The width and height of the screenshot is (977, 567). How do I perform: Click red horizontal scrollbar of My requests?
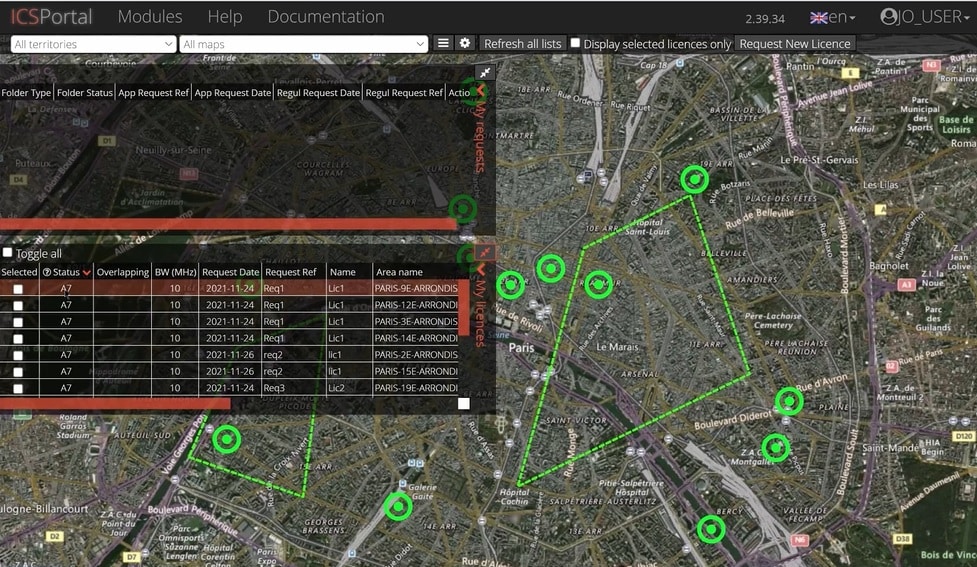click(228, 224)
